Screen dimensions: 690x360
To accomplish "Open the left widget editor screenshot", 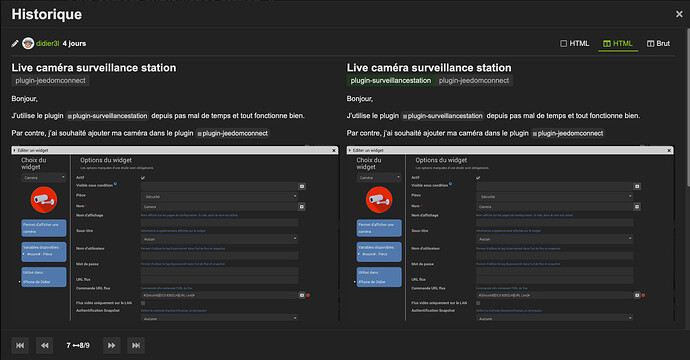I will (x=175, y=233).
